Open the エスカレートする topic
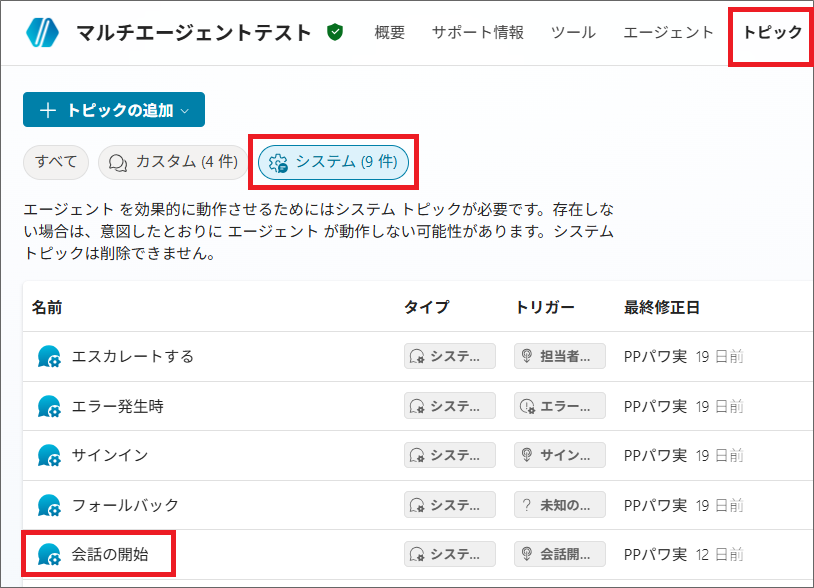The image size is (814, 588). [x=132, y=356]
